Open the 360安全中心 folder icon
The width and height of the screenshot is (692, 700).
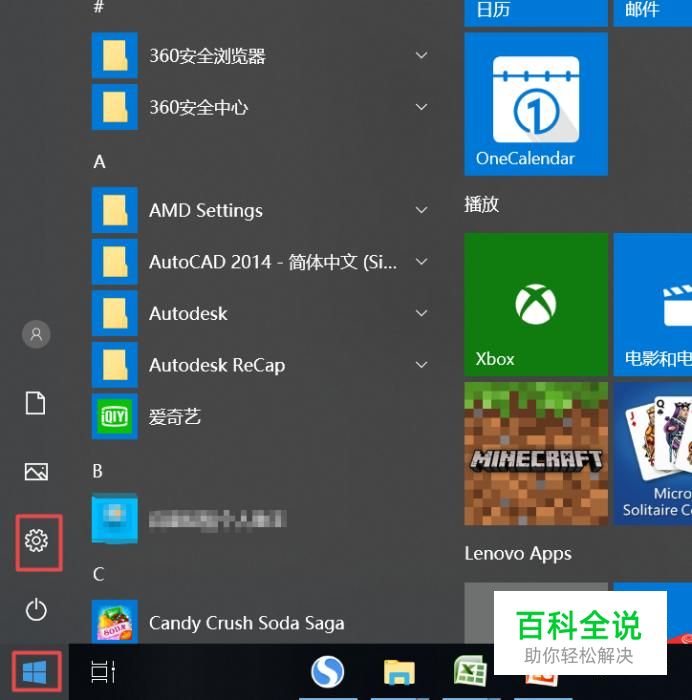(x=115, y=107)
